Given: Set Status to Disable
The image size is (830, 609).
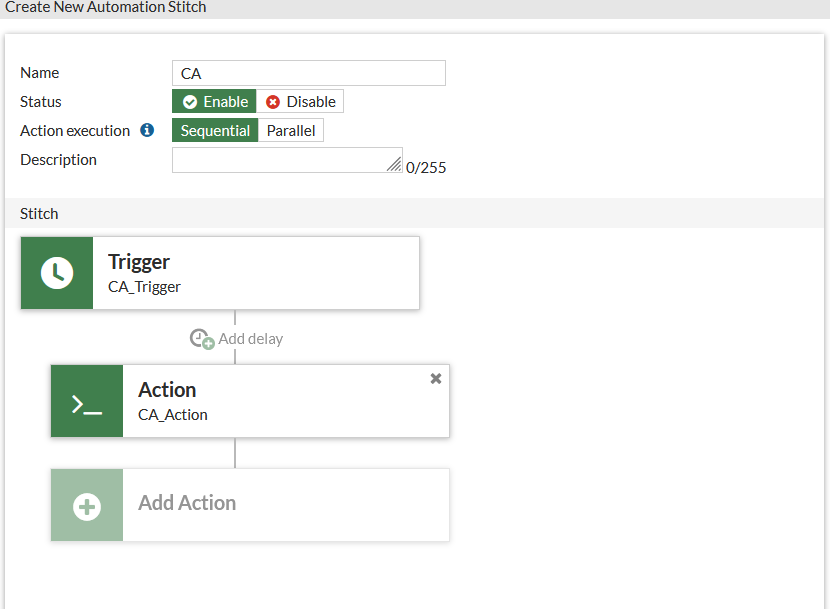Looking at the screenshot, I should click(300, 102).
